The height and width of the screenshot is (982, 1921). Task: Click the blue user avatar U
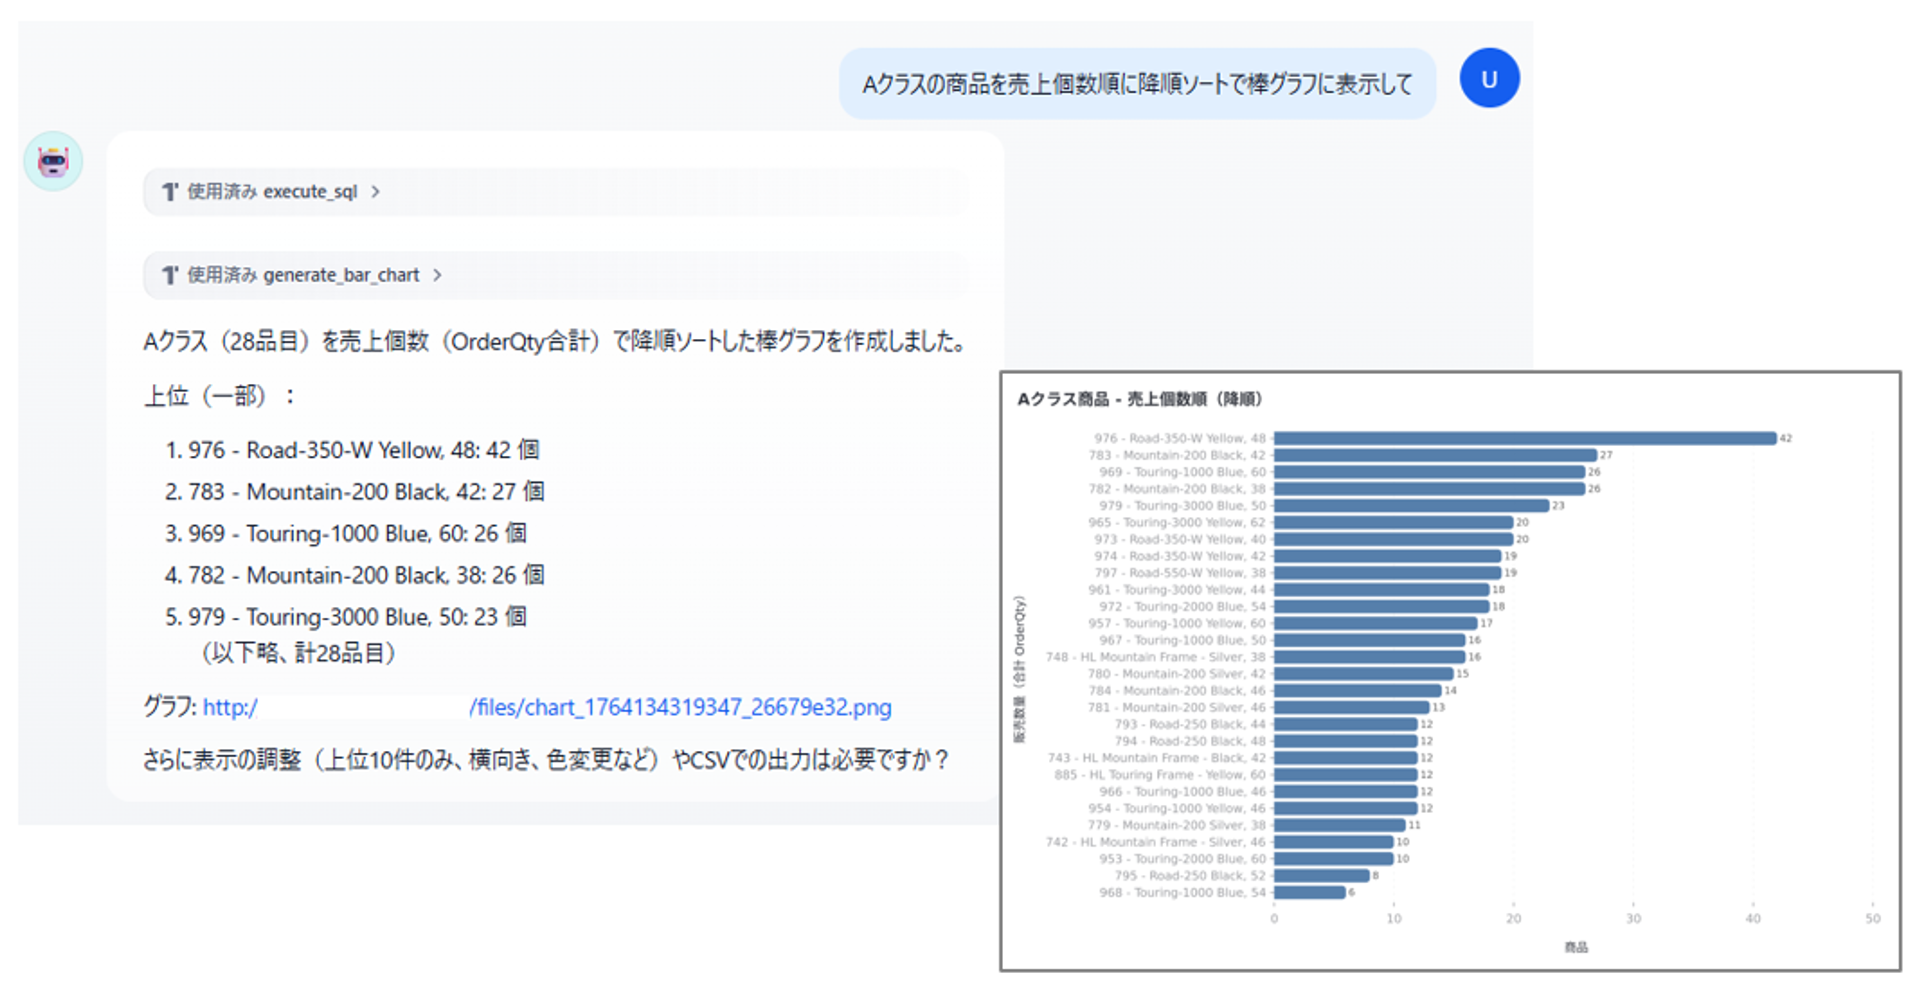click(1488, 78)
